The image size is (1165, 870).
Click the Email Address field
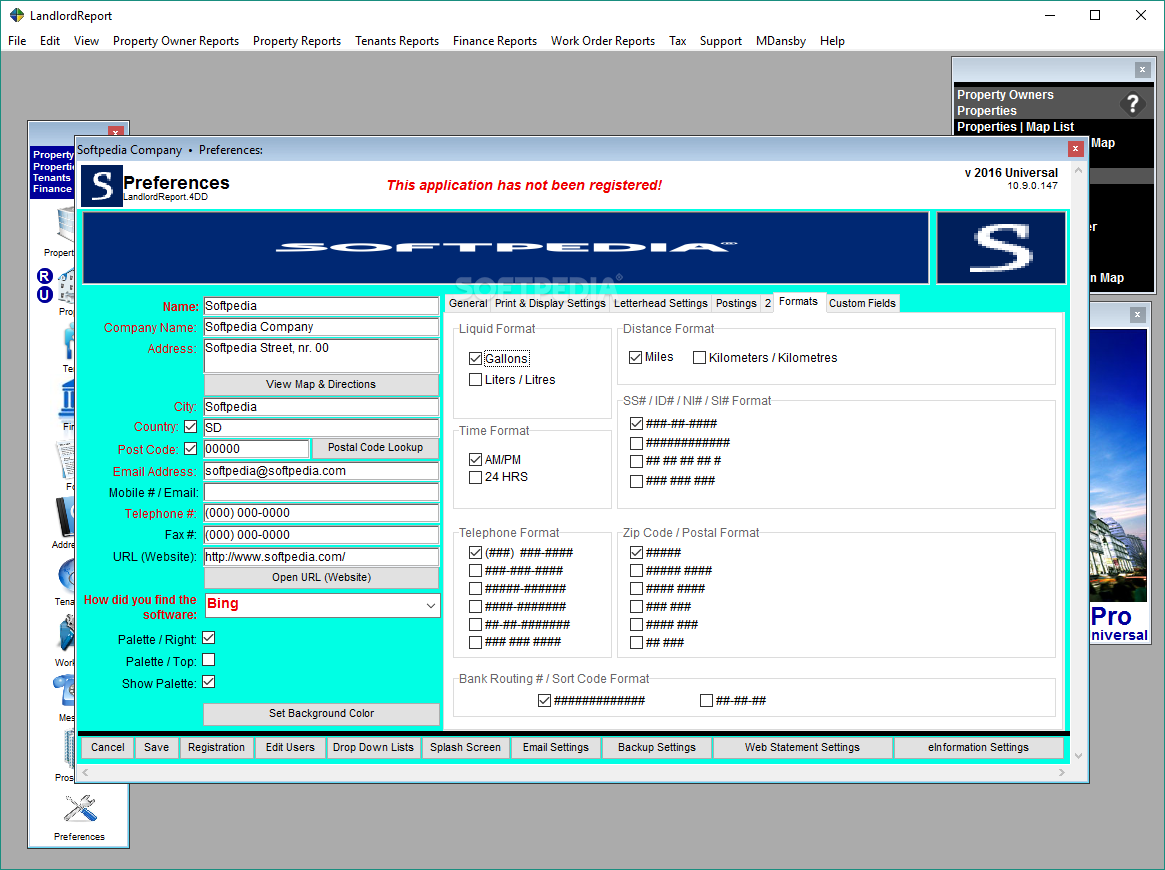(x=321, y=471)
